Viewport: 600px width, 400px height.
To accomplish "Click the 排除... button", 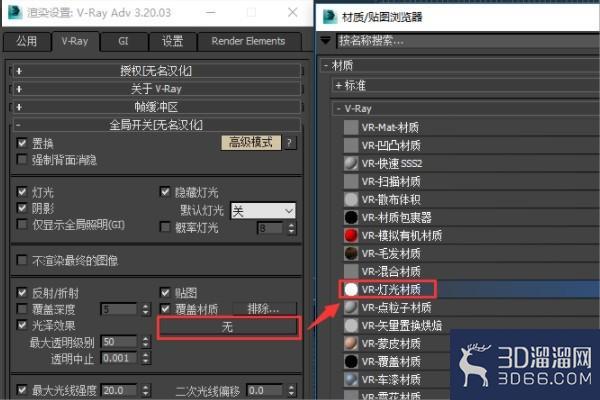I will [x=263, y=309].
